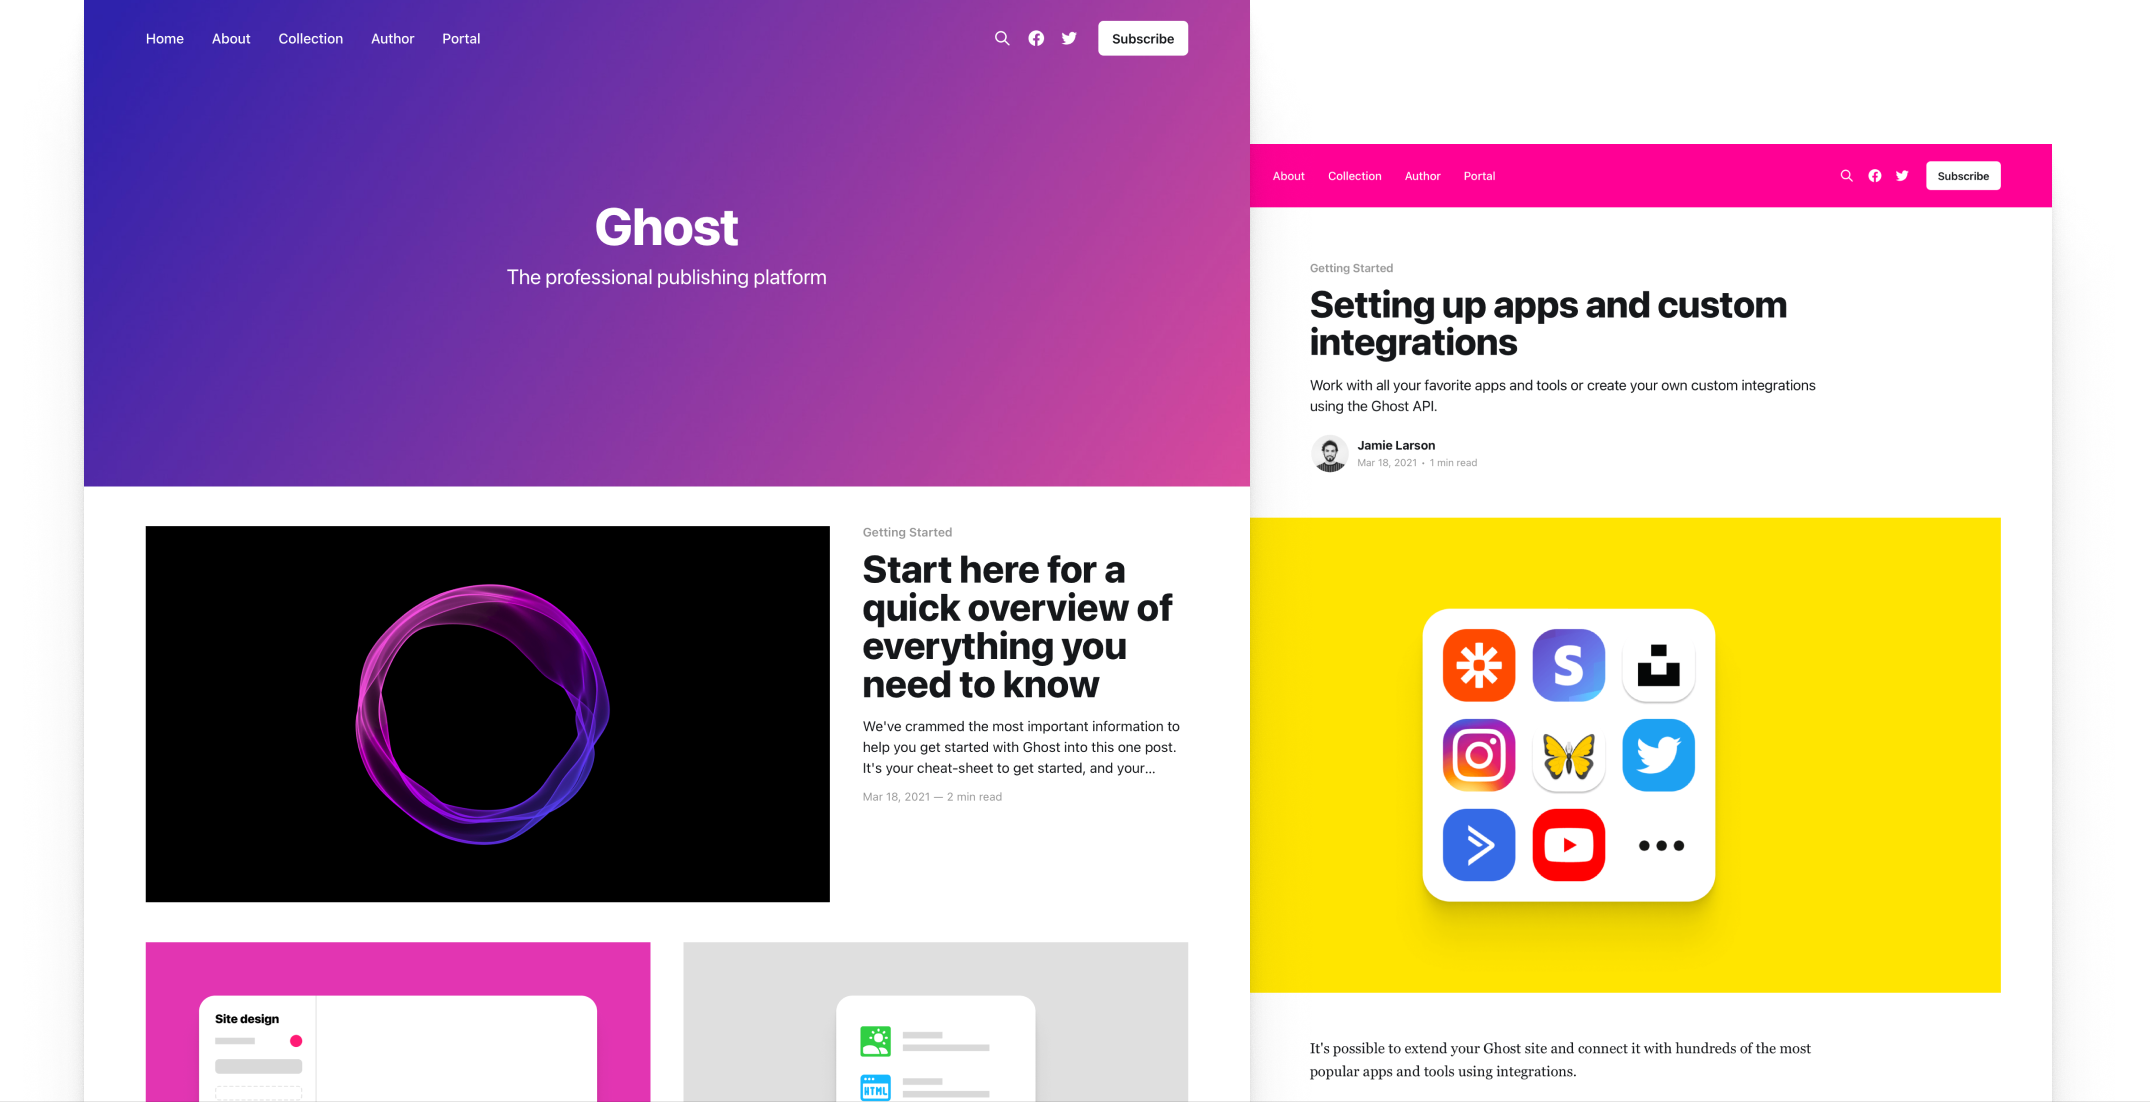
Task: Click the Subscribe button in left nav bar
Action: pyautogui.click(x=1142, y=38)
